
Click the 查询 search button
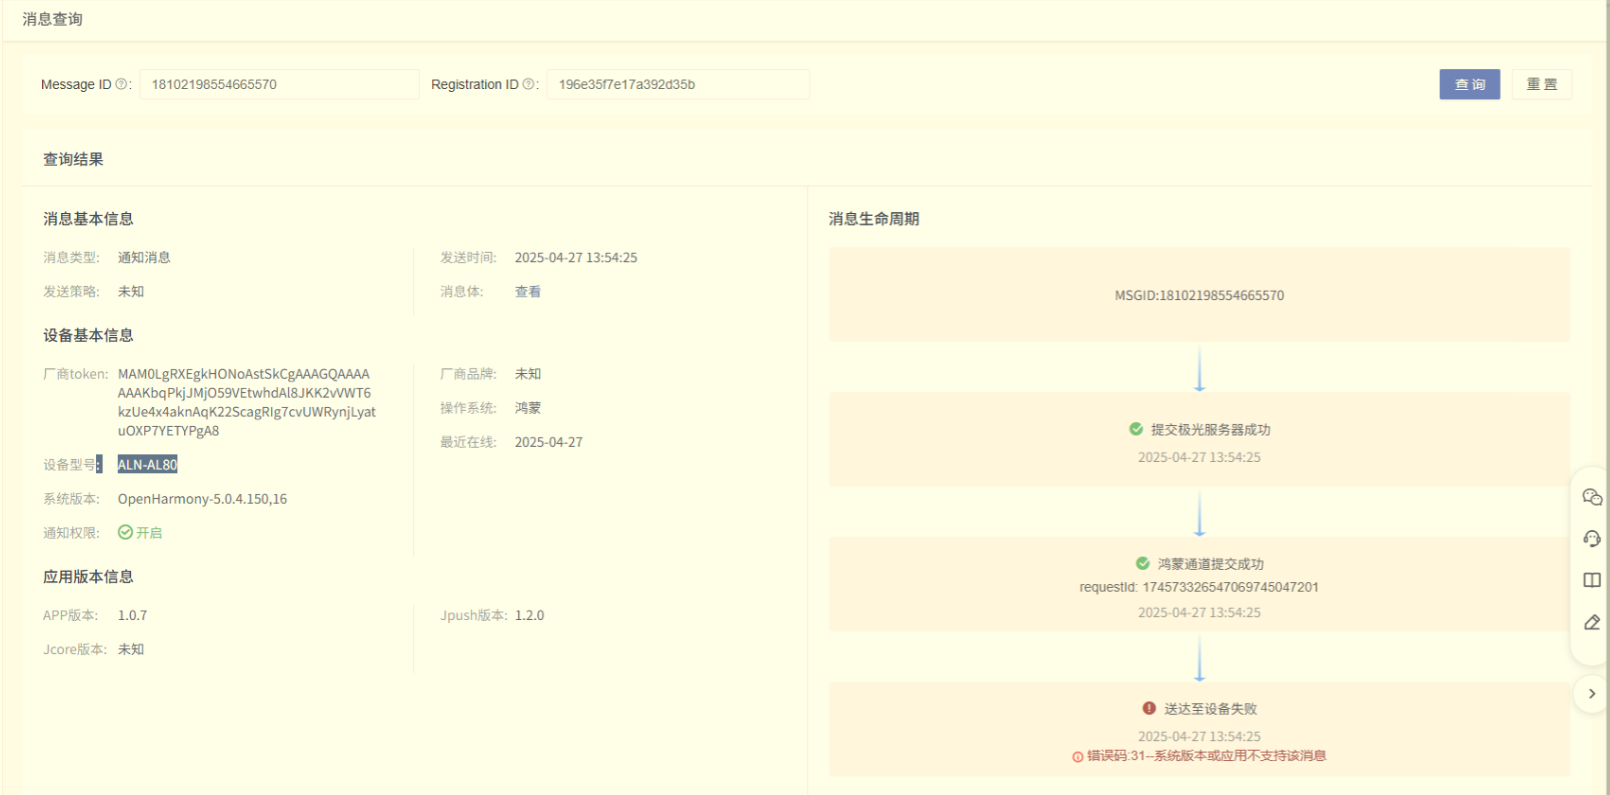point(1469,85)
